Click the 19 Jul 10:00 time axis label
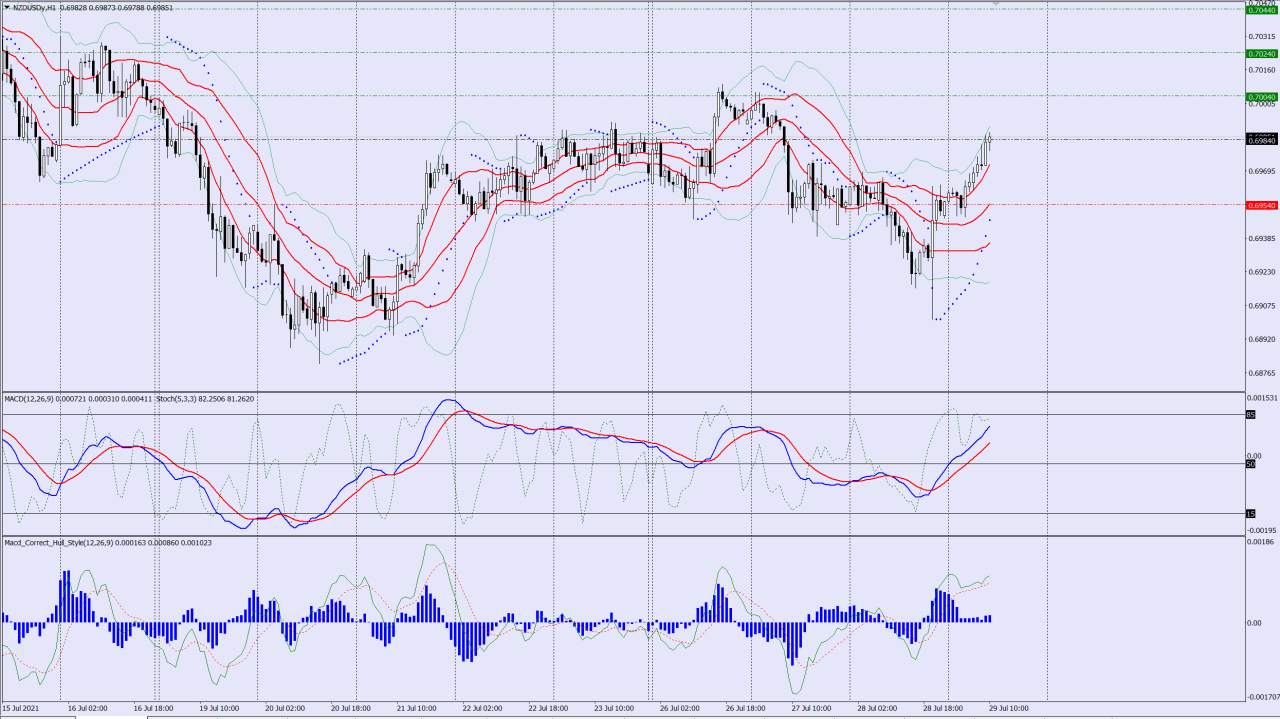Viewport: 1280px width, 719px height. 219,708
